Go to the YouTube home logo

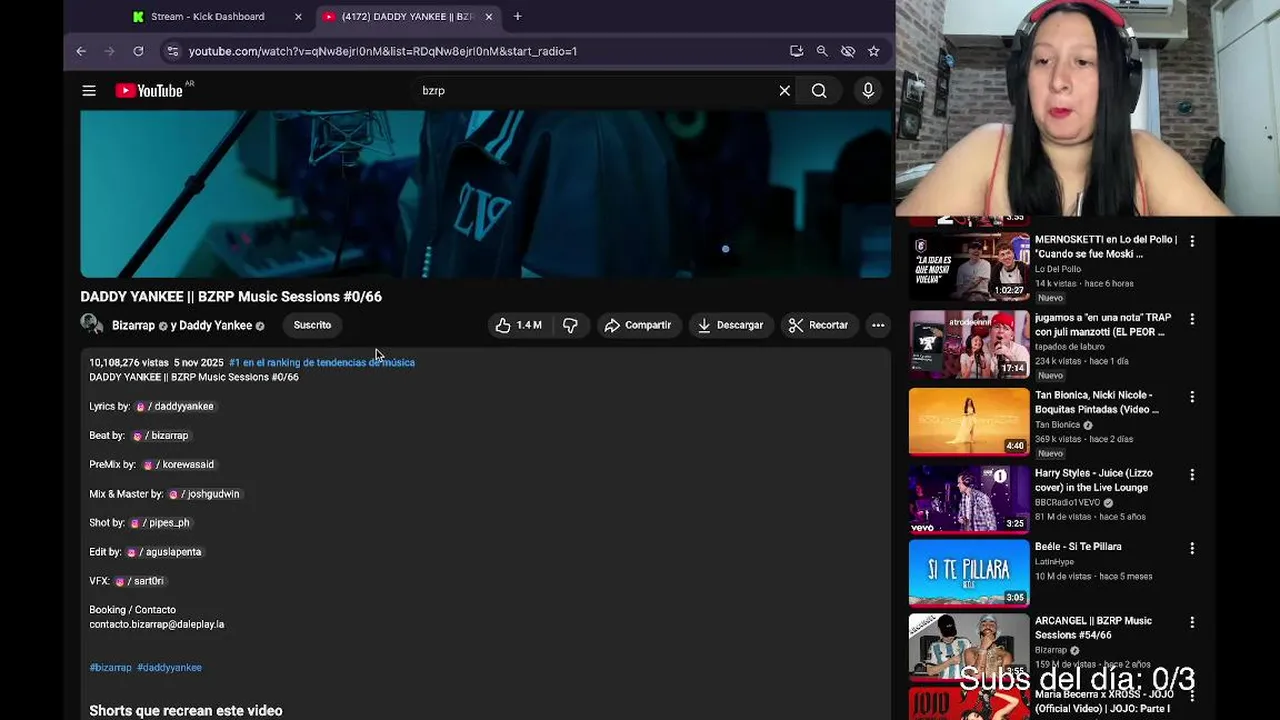(149, 91)
